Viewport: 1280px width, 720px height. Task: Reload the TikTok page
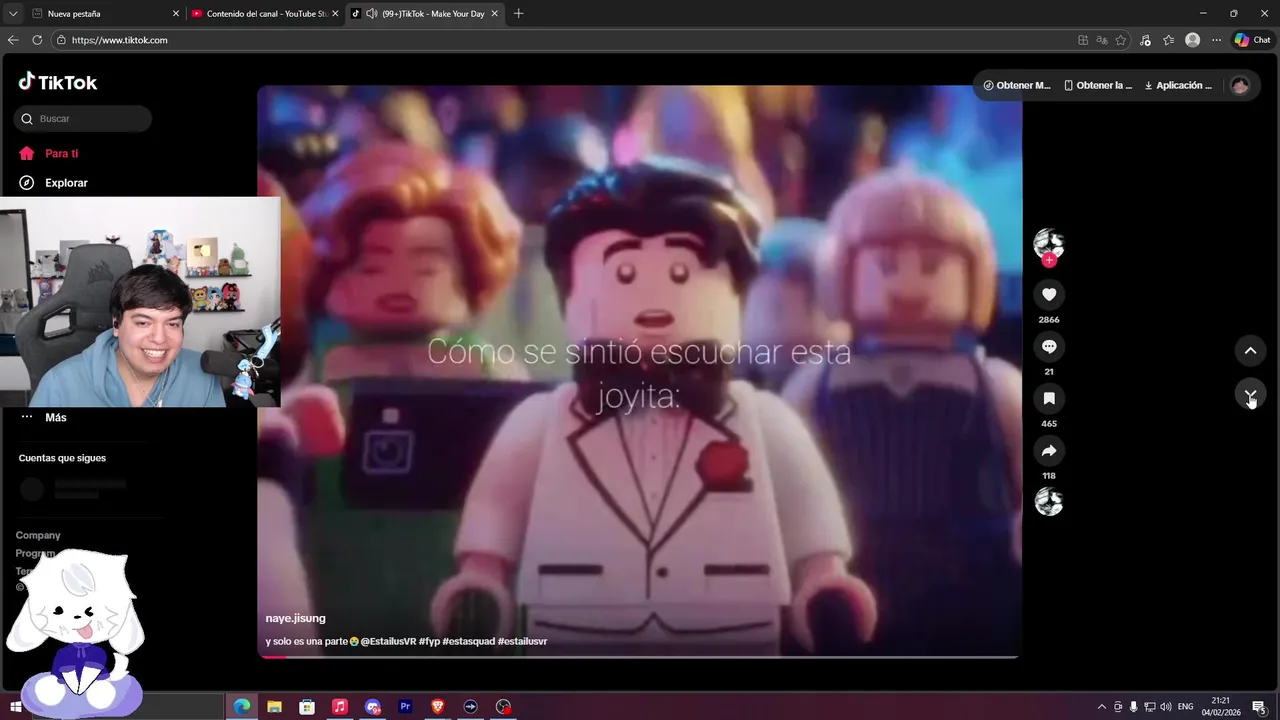(37, 40)
